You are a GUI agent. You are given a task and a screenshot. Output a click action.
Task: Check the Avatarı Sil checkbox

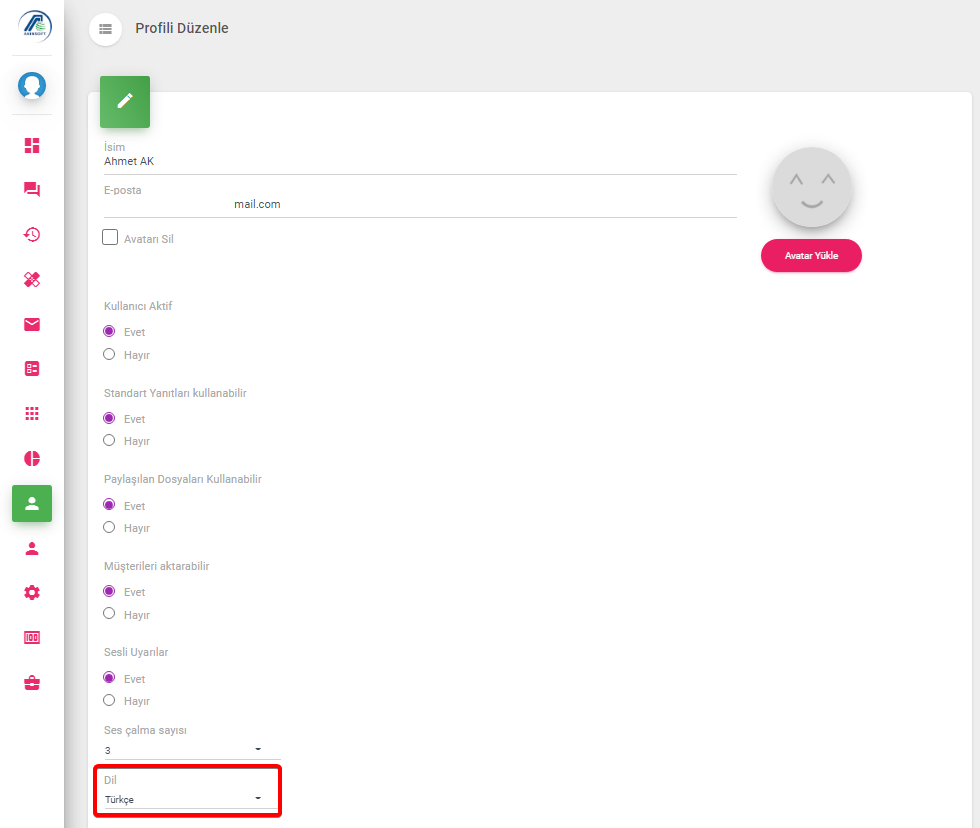(110, 237)
